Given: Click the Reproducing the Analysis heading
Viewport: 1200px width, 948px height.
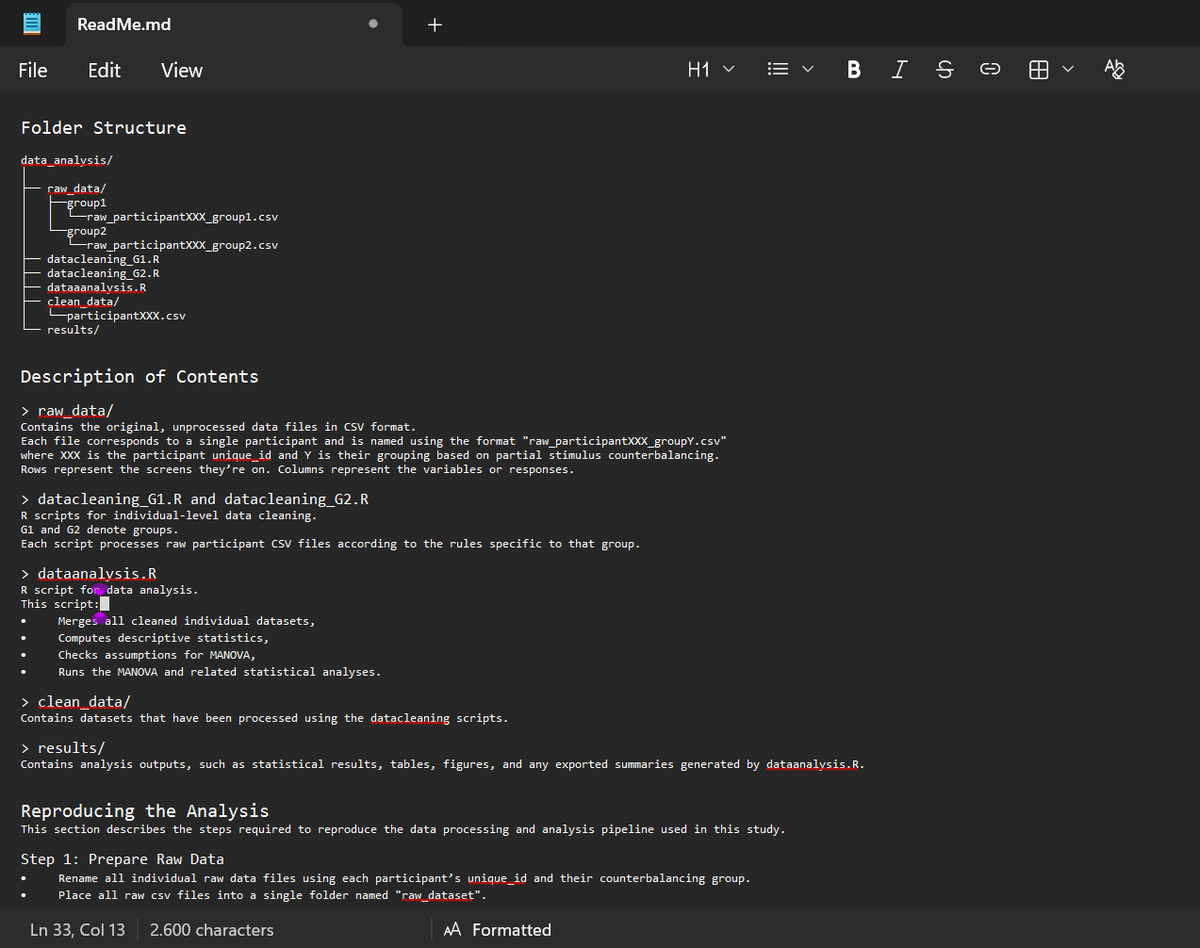Looking at the screenshot, I should click(x=145, y=811).
